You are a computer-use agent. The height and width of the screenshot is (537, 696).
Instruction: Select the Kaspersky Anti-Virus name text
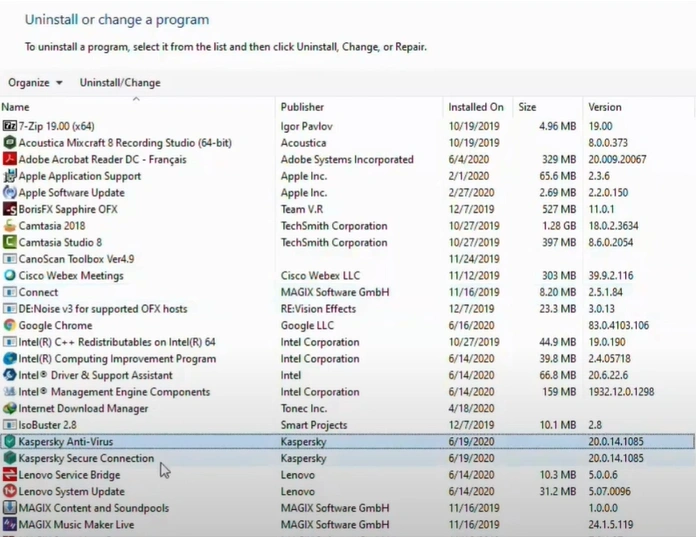pos(66,442)
